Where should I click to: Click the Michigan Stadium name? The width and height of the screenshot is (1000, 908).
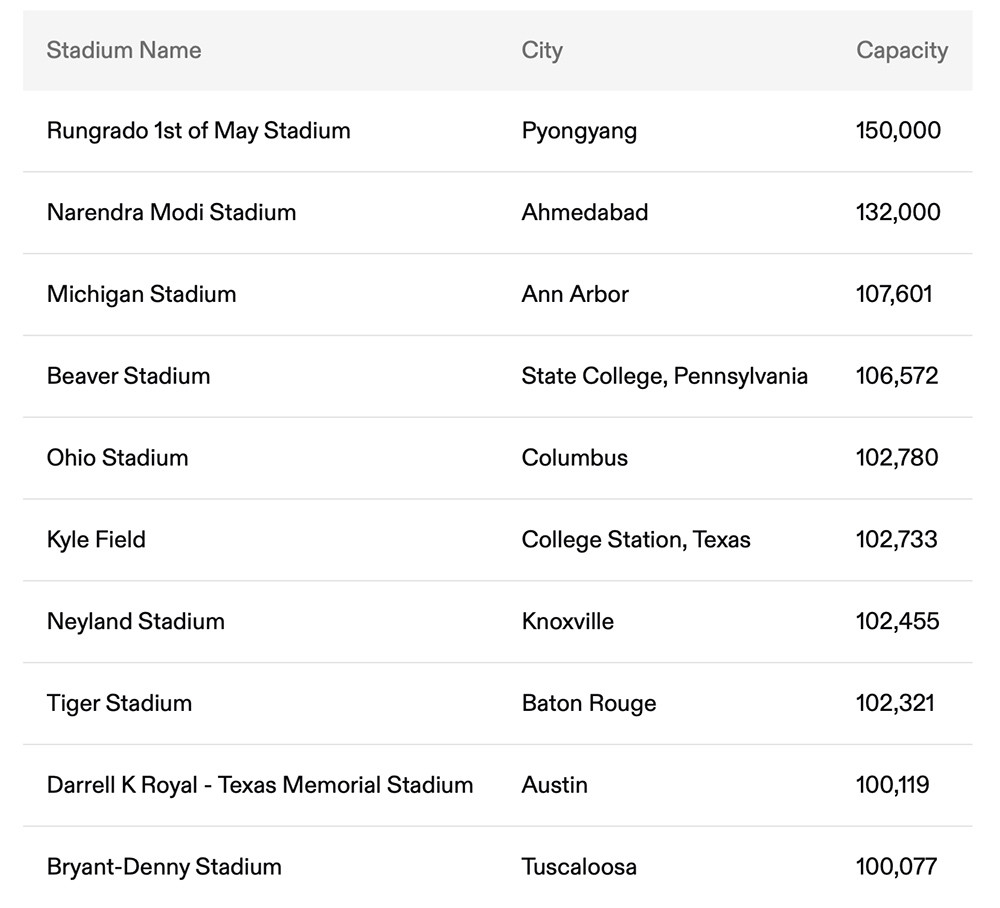(x=141, y=294)
